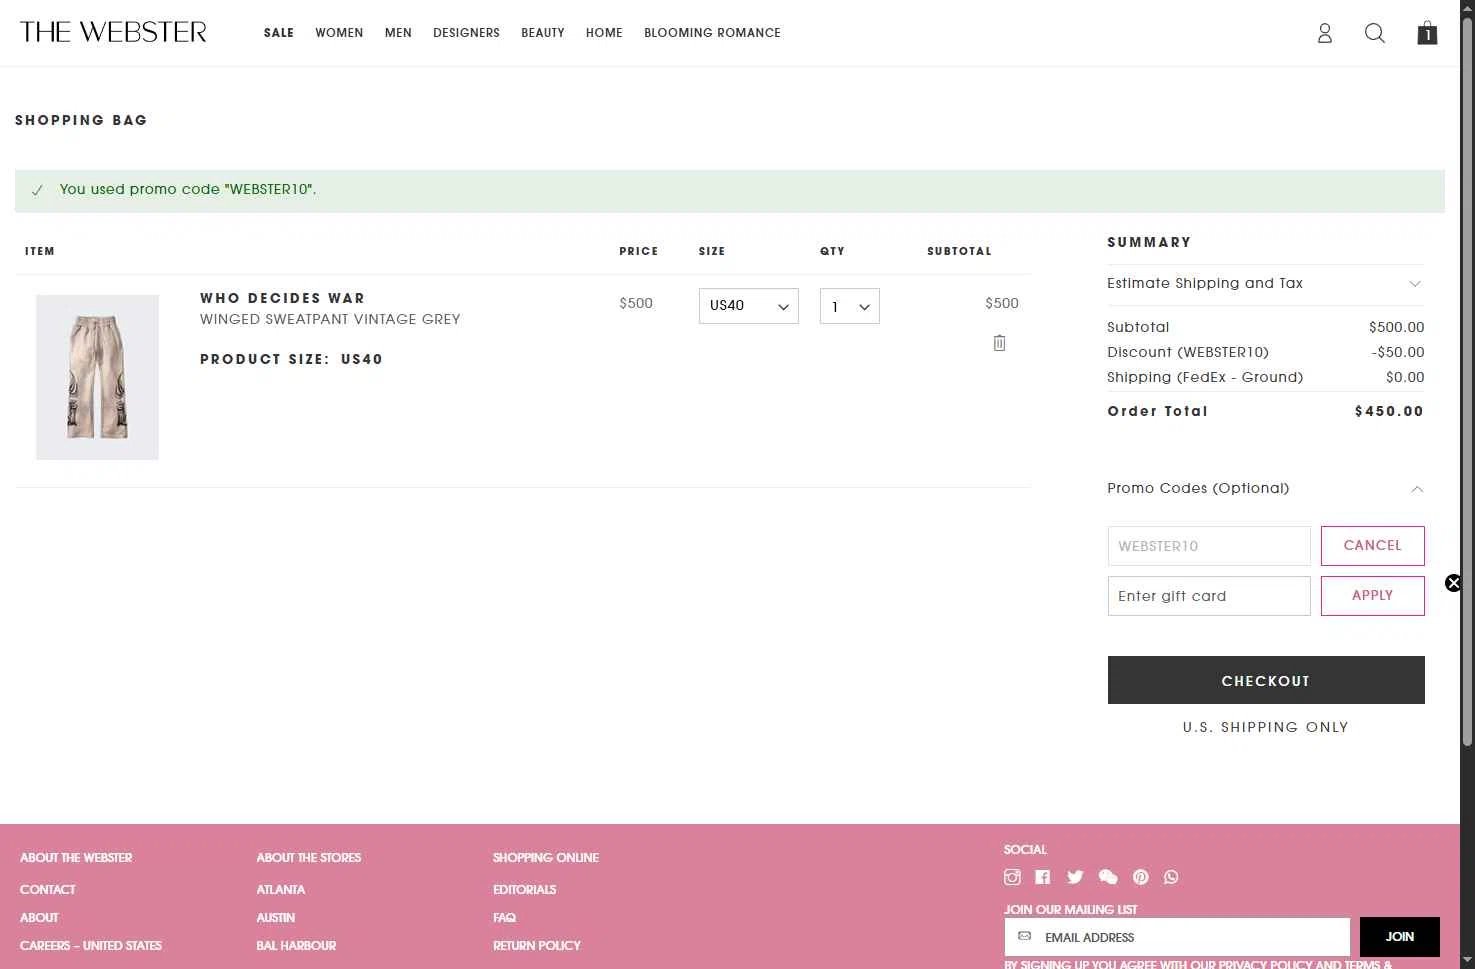Visit The Webster Instagram page
The width and height of the screenshot is (1475, 969).
click(1012, 877)
